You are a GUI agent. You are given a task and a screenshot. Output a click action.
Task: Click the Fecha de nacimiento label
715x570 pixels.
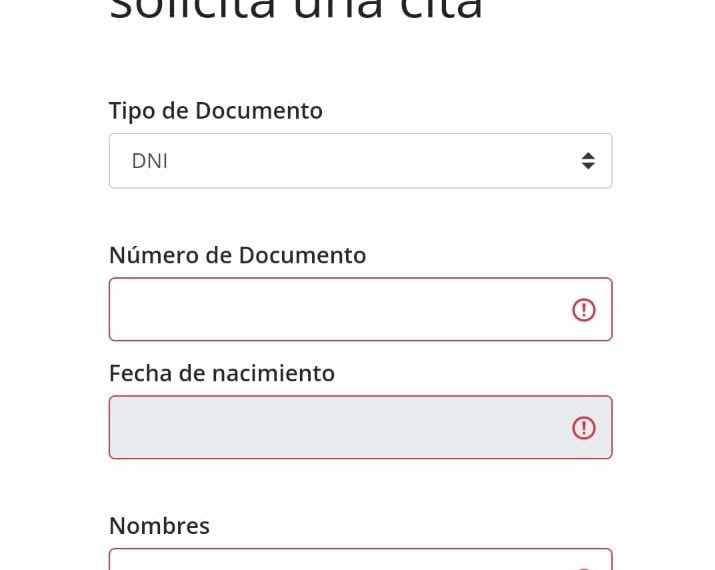[x=222, y=373]
